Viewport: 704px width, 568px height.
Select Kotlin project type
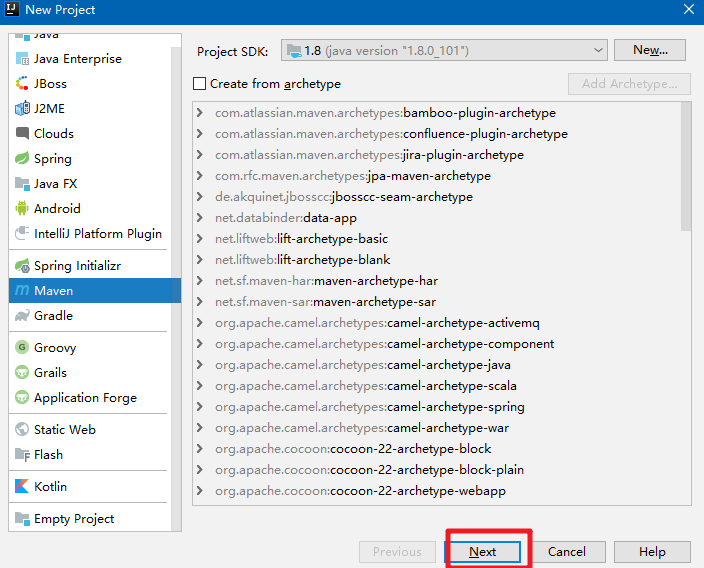(x=90, y=486)
